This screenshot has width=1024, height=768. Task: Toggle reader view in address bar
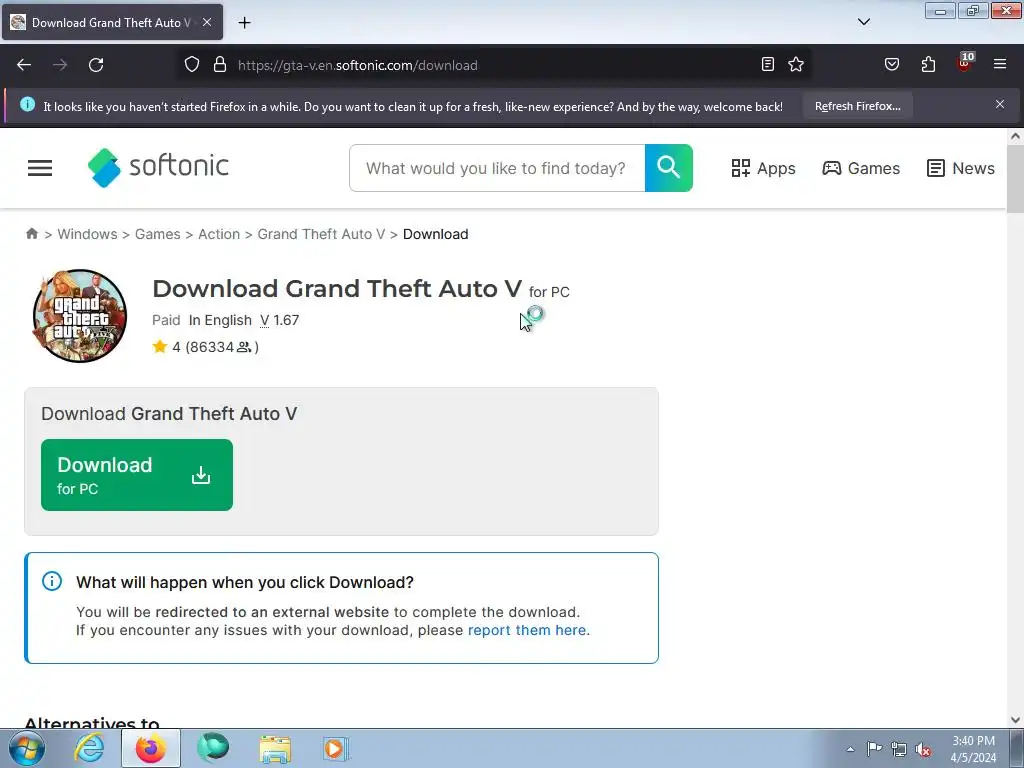(768, 64)
